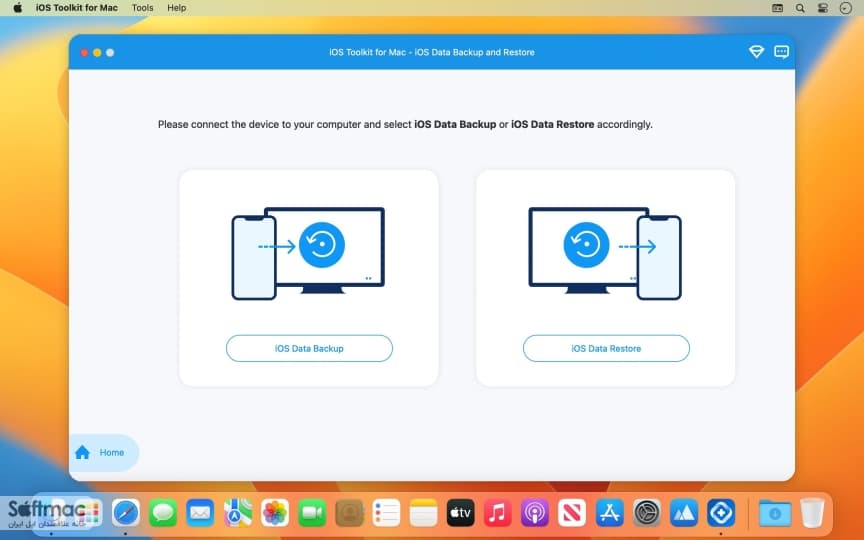Click the diamond premium icon in title bar
The height and width of the screenshot is (540, 864).
click(x=756, y=52)
